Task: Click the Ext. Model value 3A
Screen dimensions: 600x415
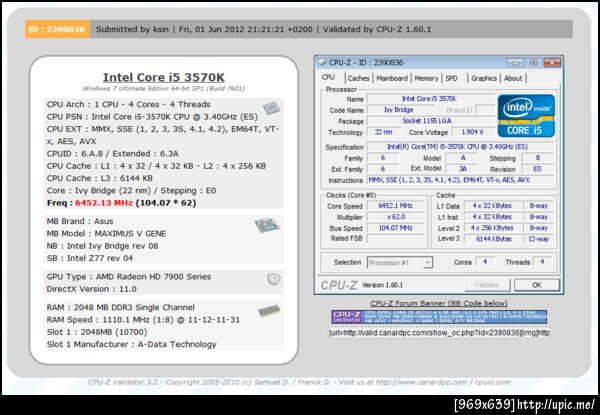Action: tap(463, 169)
